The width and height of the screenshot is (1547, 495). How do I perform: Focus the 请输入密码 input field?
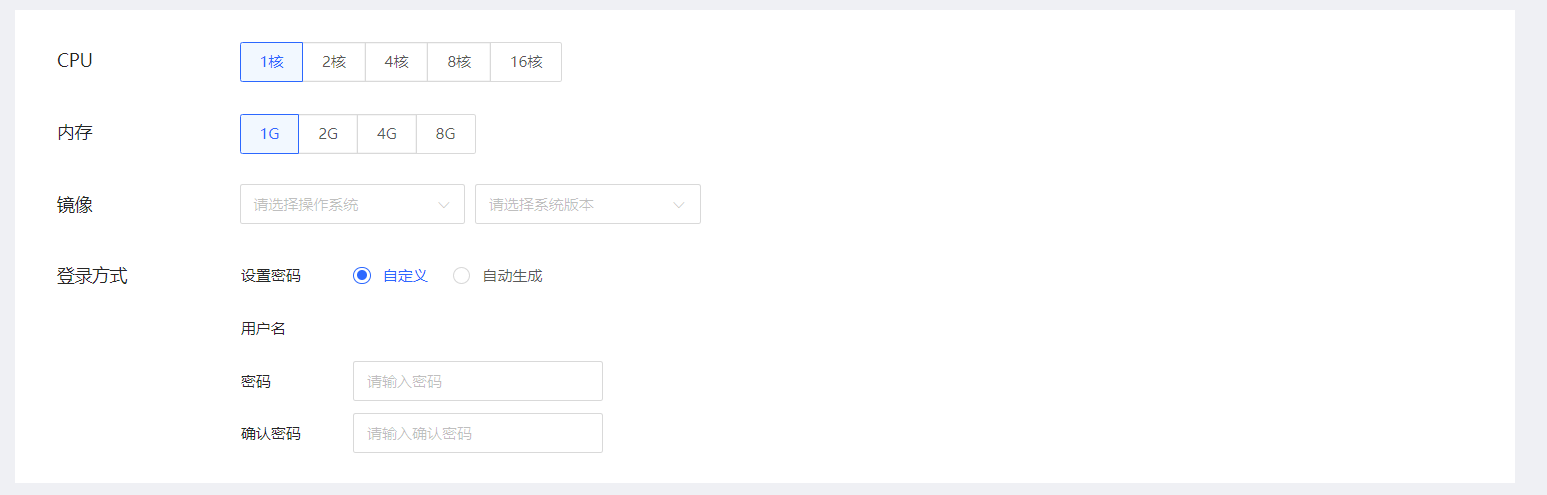[478, 381]
